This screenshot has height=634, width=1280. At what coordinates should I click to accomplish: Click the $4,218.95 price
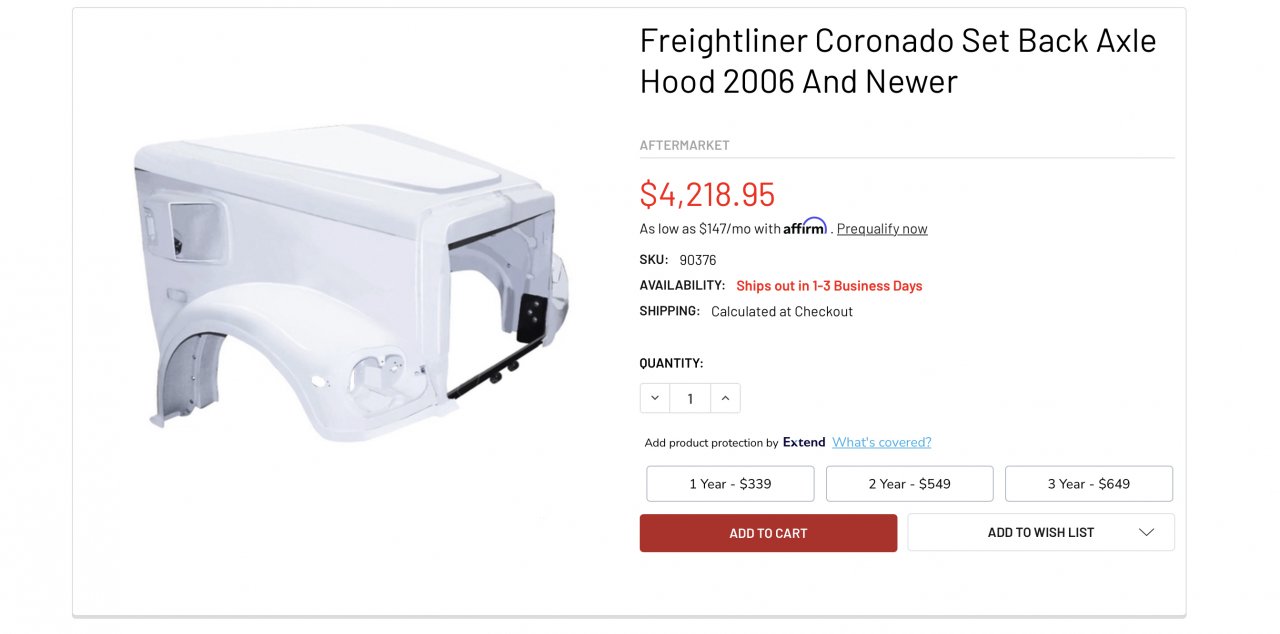(707, 194)
